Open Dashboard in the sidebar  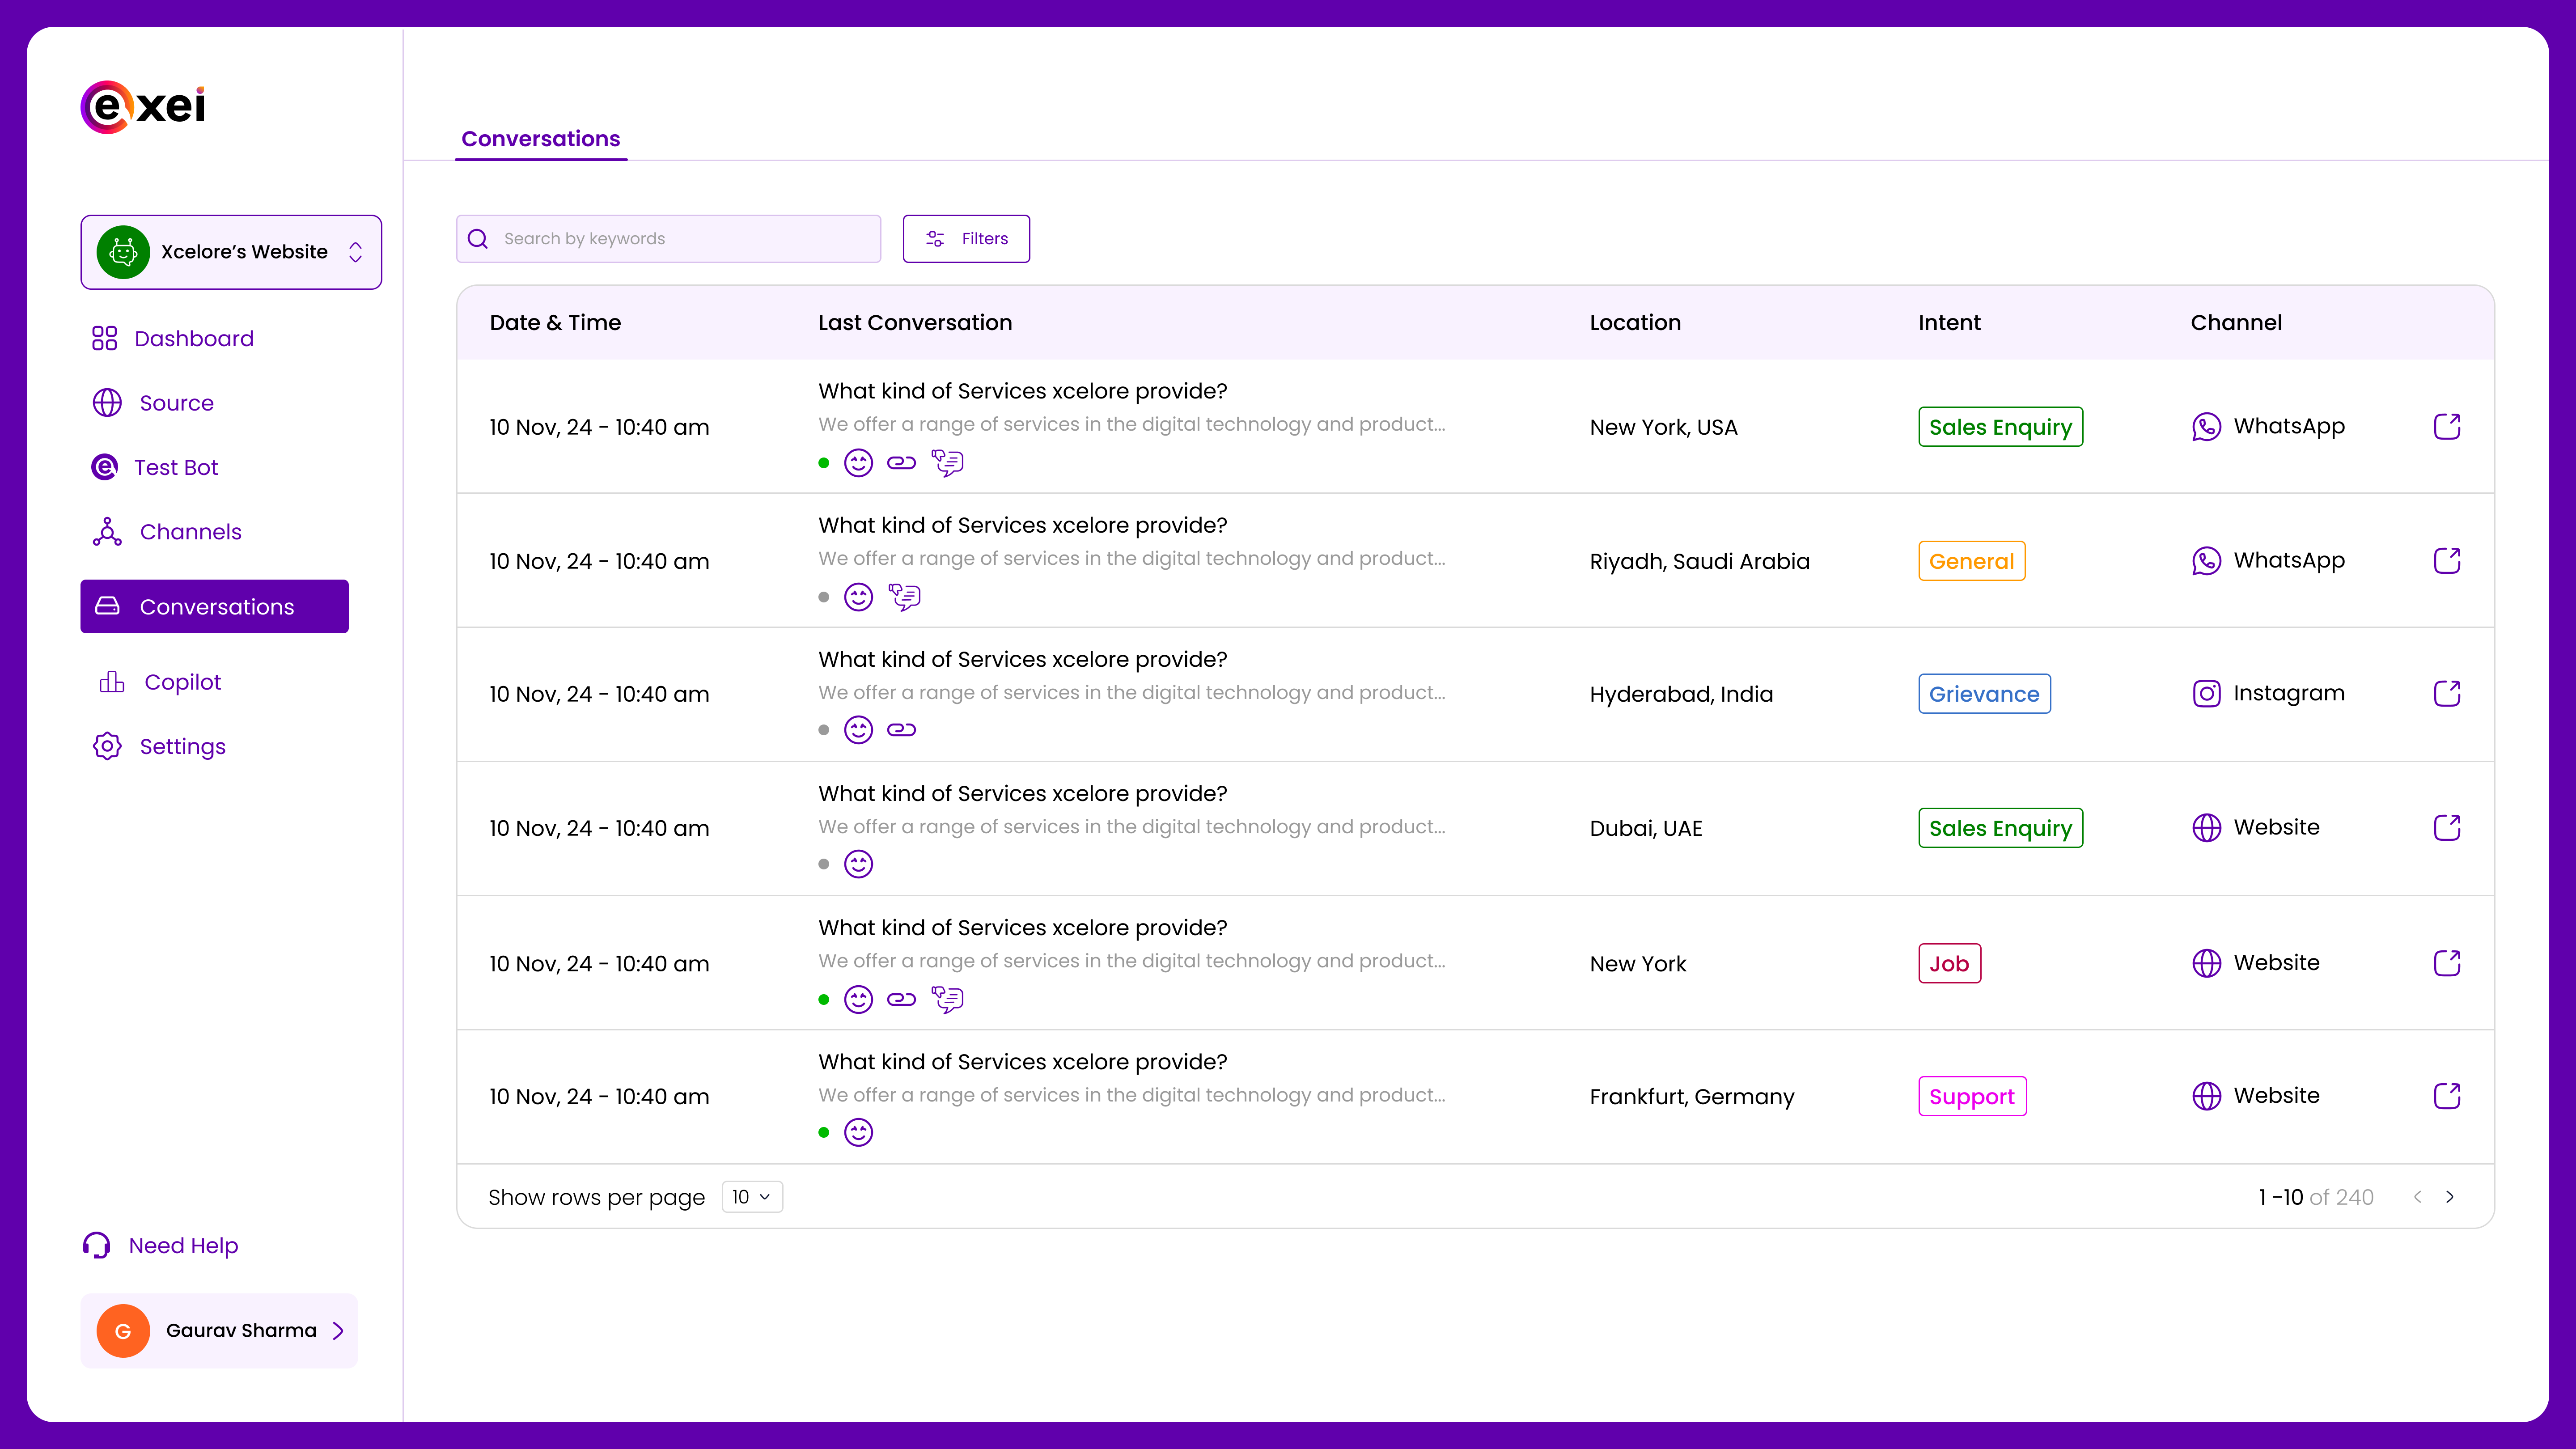[172, 339]
